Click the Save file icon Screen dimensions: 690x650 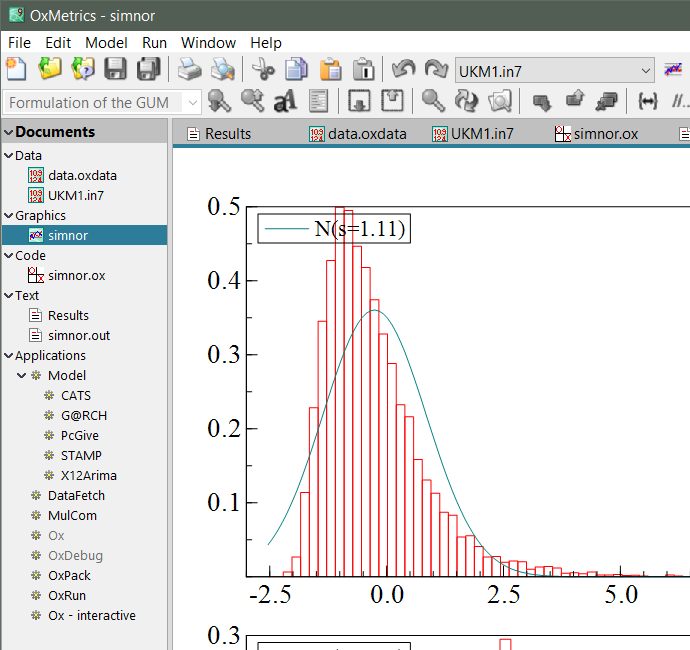[116, 69]
